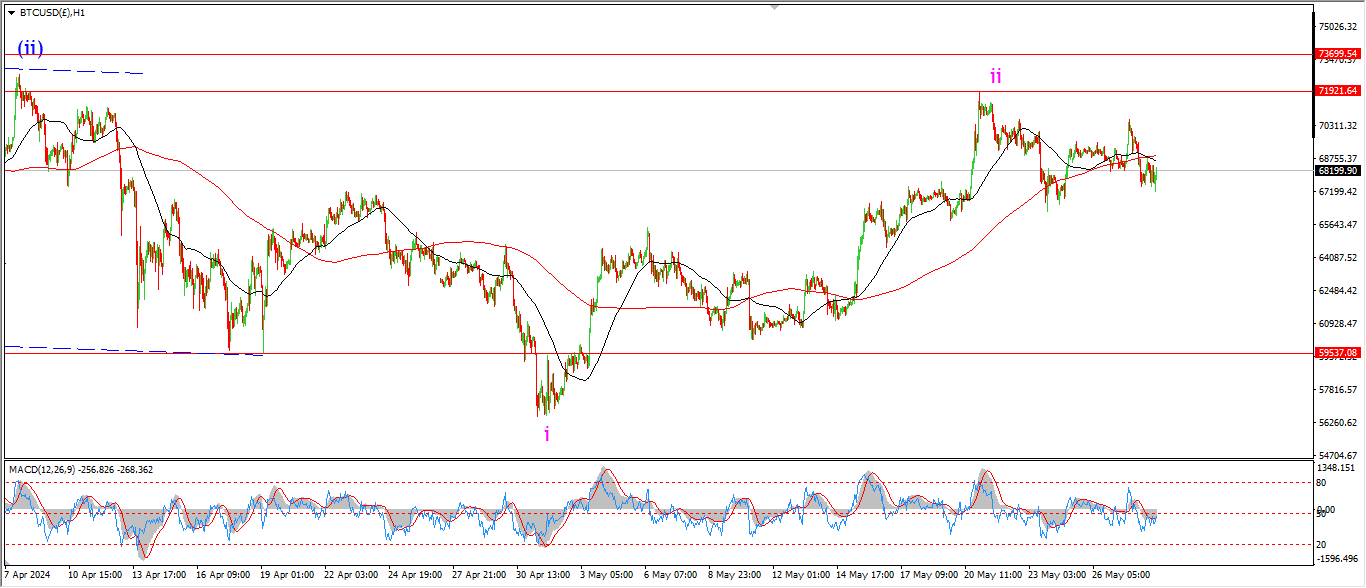Screen dimensions: 1366x588
Task: Select the blue (ii) wave label
Action: (x=29, y=48)
